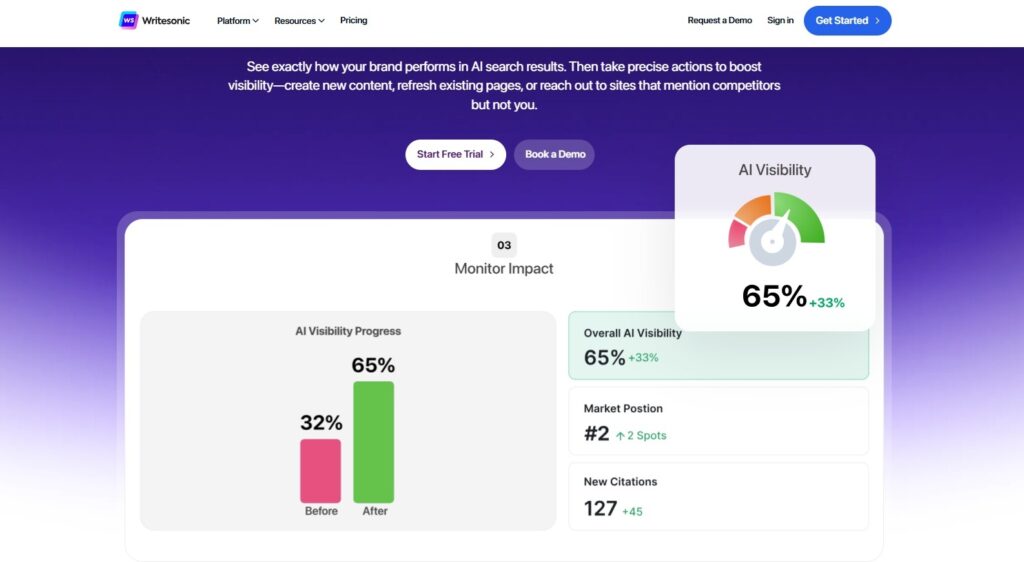Click the chevron arrow in Get Started

click(x=877, y=21)
